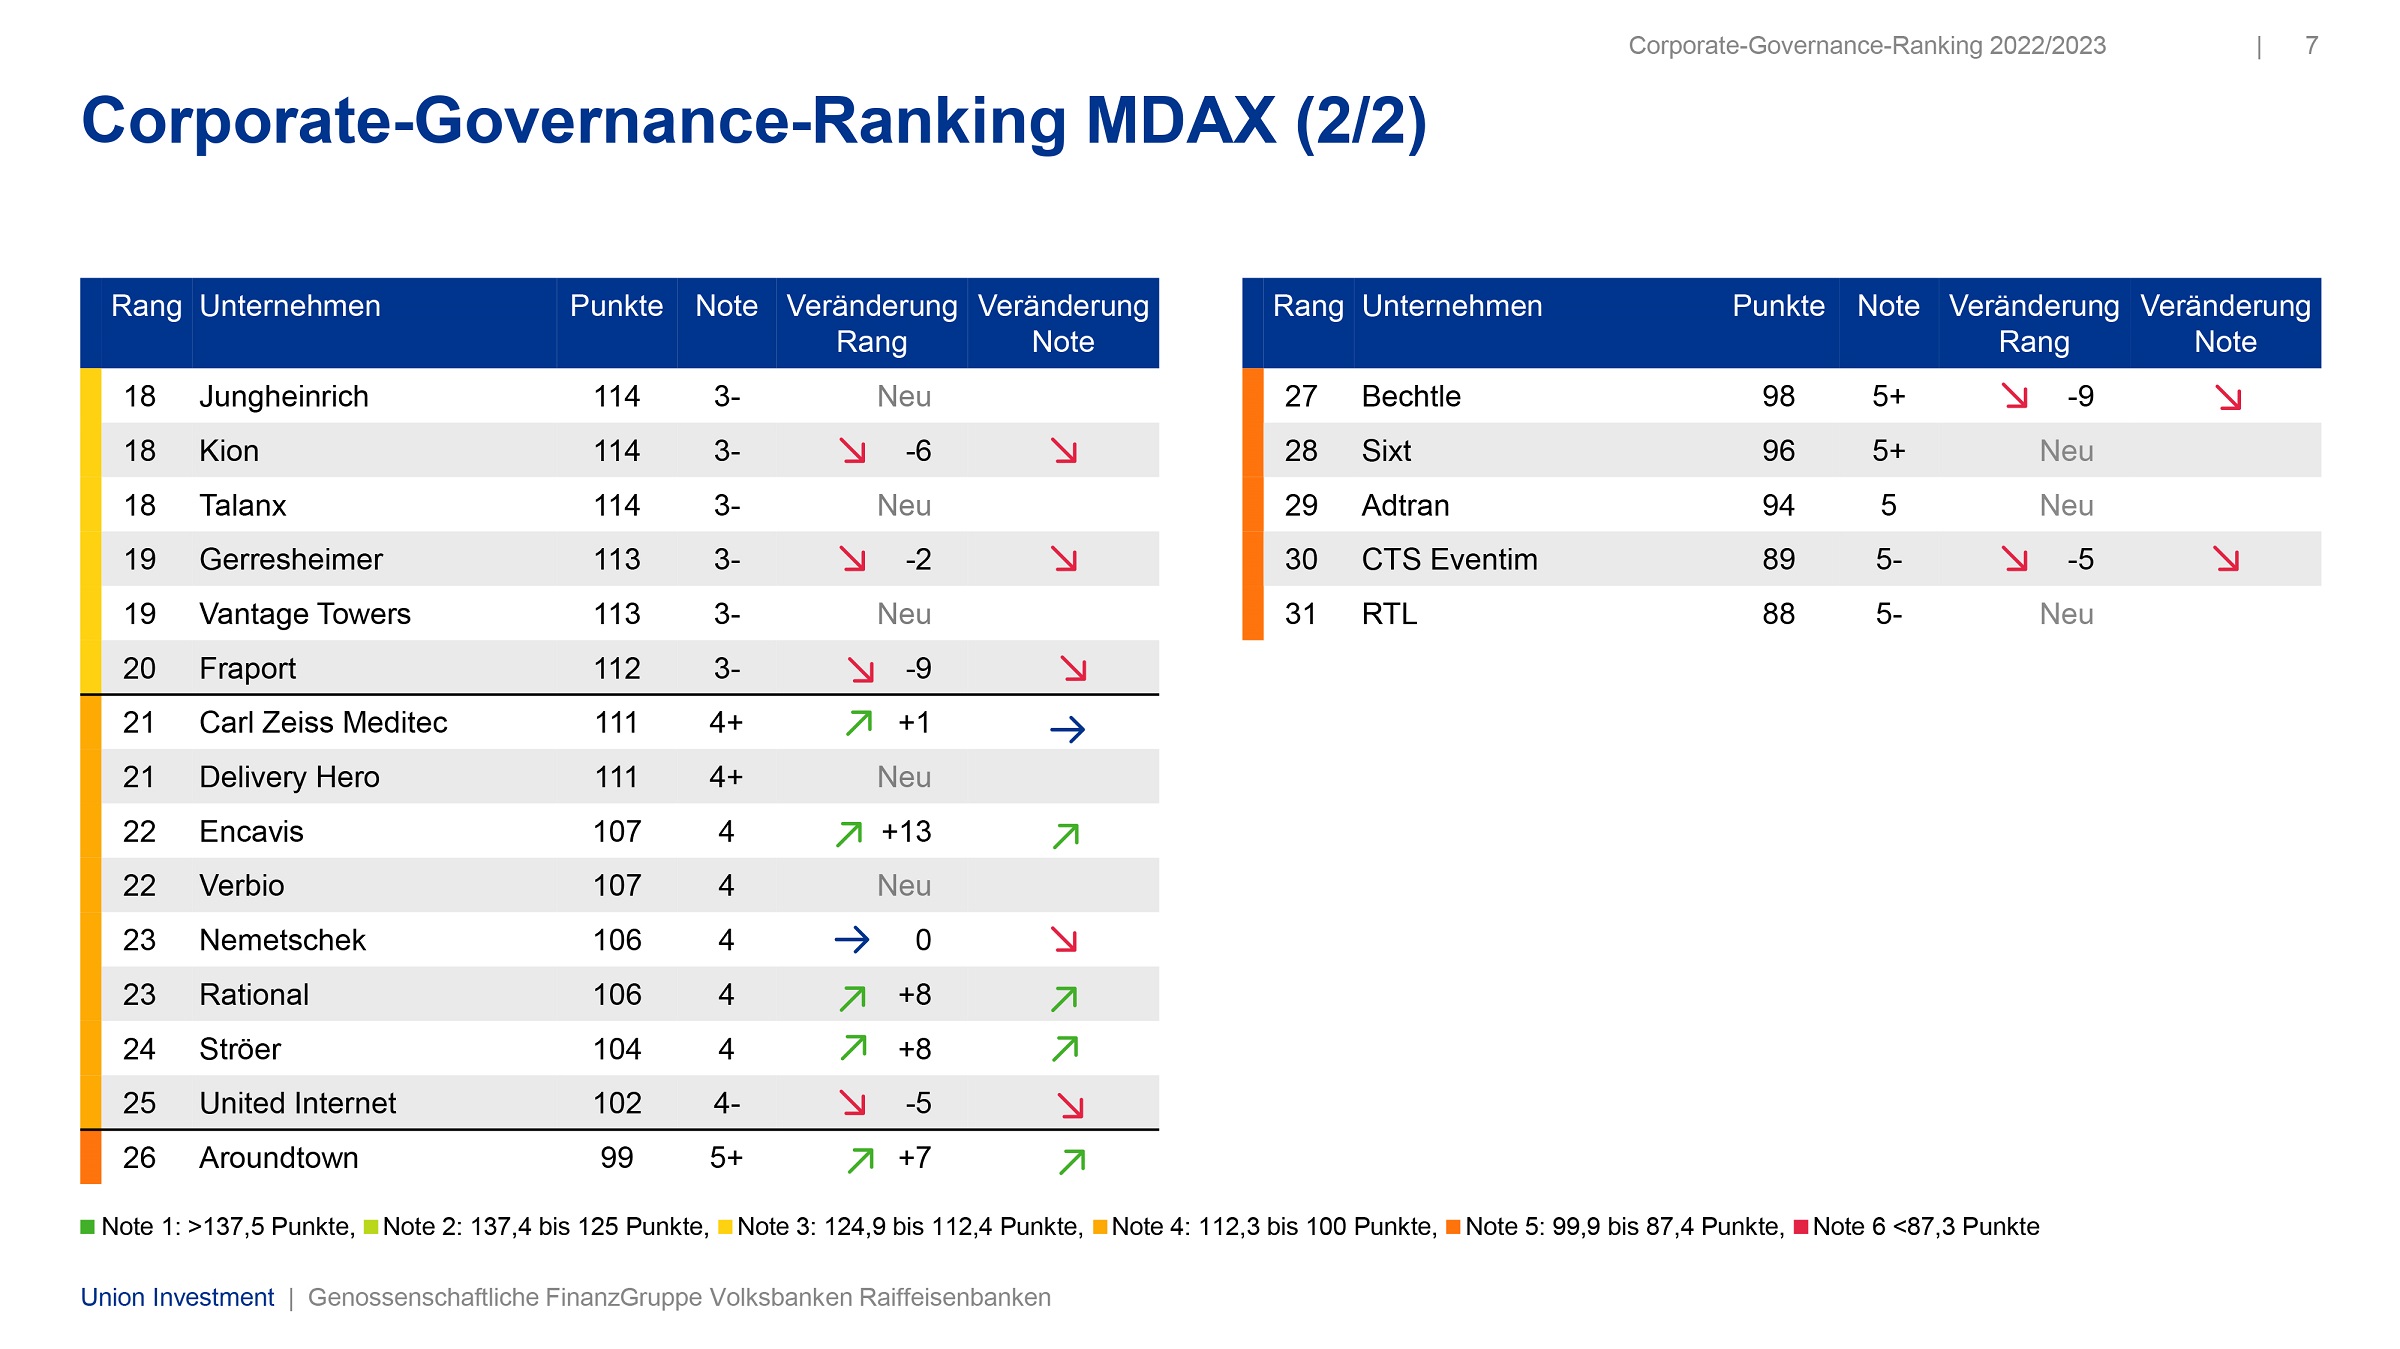The image size is (2400, 1349).
Task: Click the Union Investment footer text
Action: pos(177,1297)
